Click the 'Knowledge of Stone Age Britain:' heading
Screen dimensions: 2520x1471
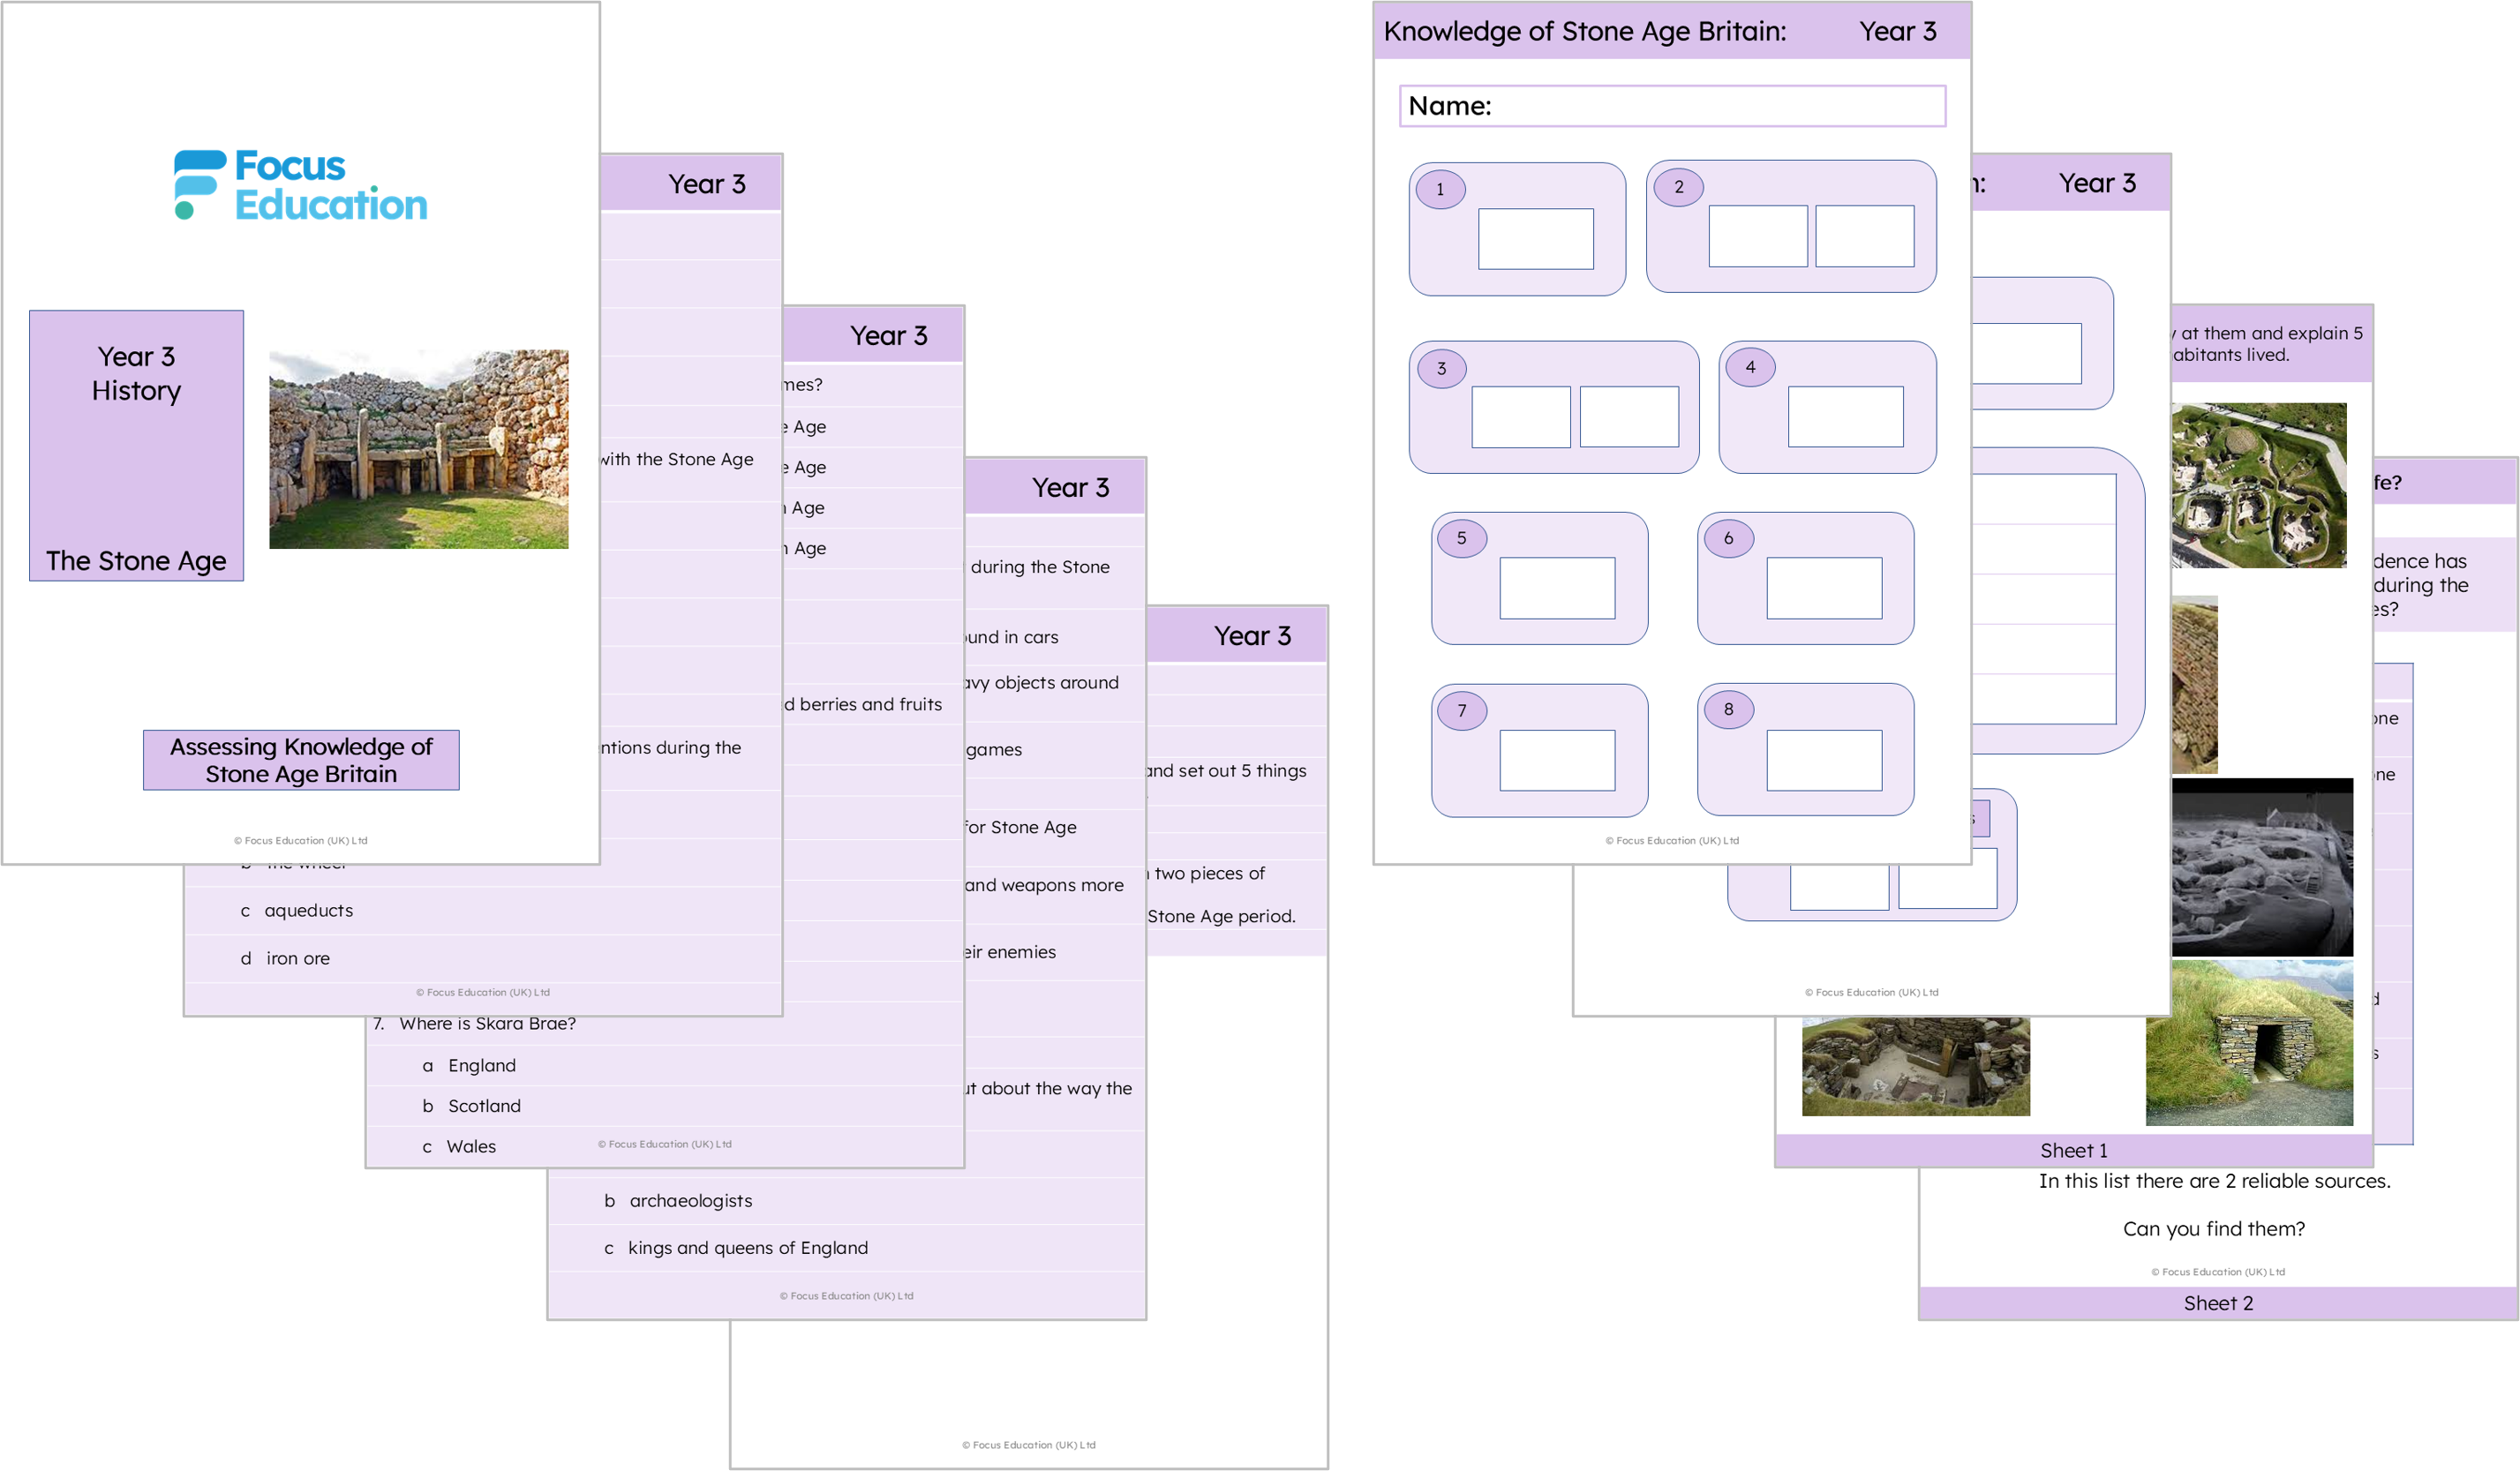point(1585,31)
